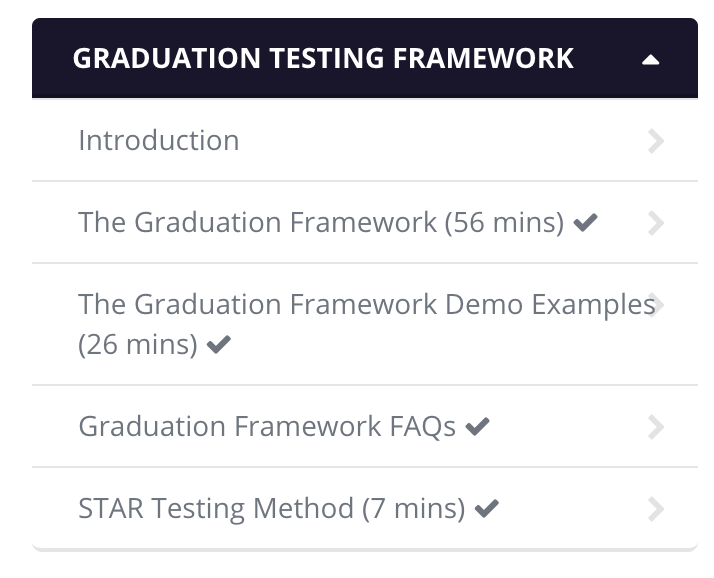Click the chevron on STAR Testing Method row
The image size is (714, 578).
click(656, 509)
